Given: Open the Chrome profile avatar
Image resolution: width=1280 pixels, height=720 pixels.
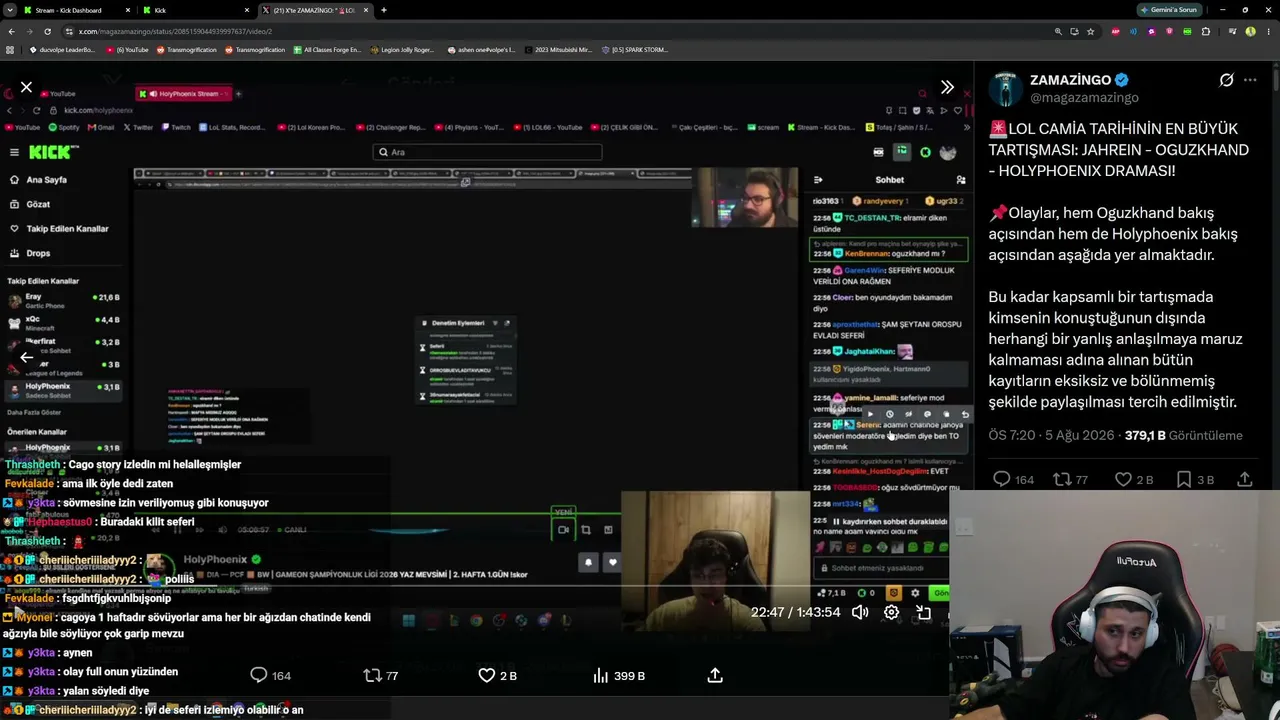Looking at the screenshot, I should 1250,31.
